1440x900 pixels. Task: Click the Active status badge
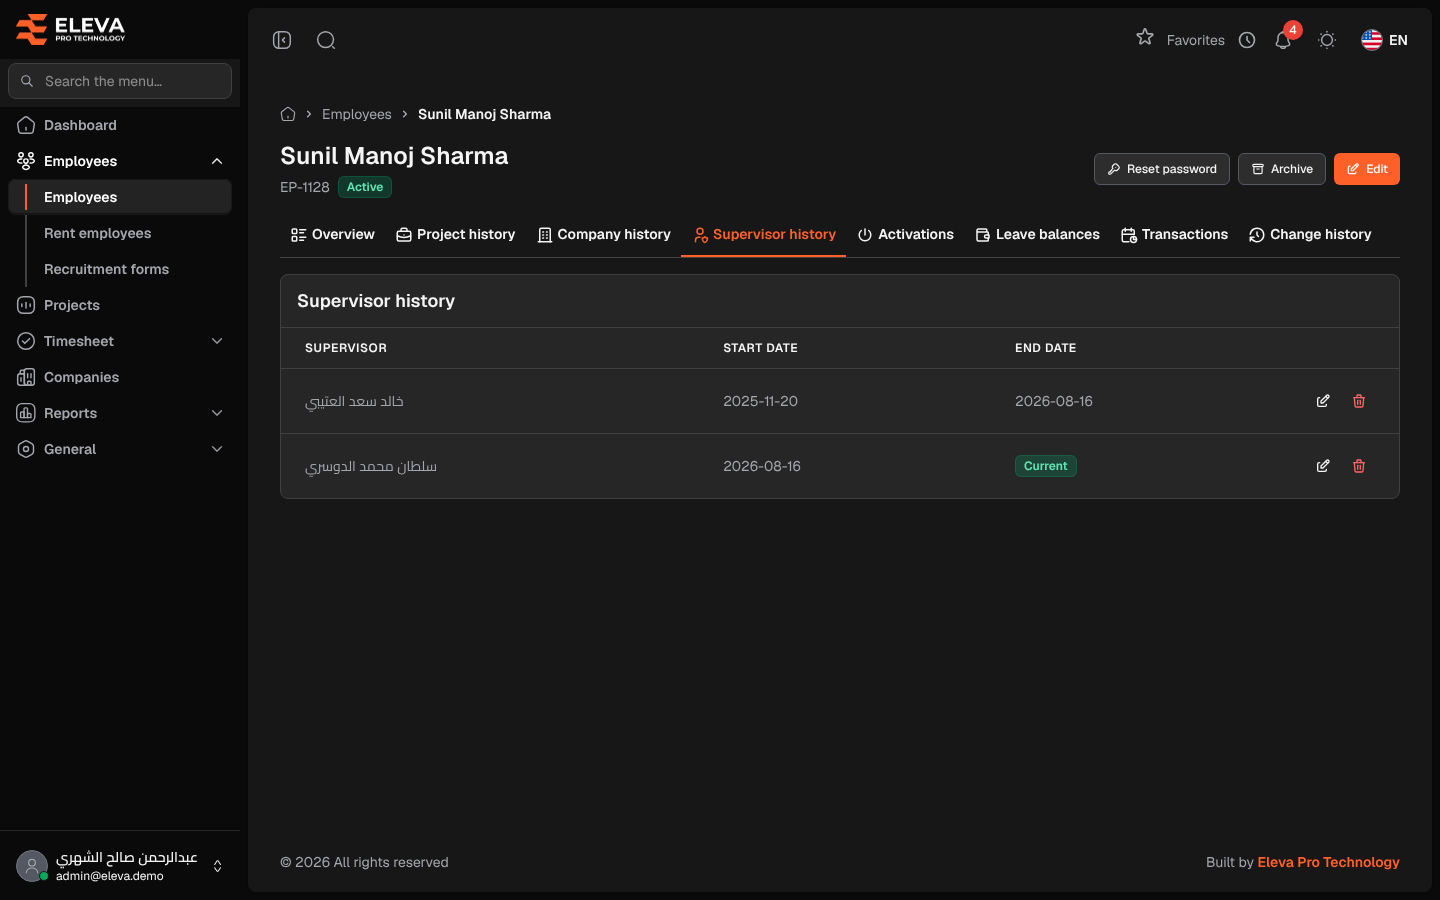click(365, 187)
